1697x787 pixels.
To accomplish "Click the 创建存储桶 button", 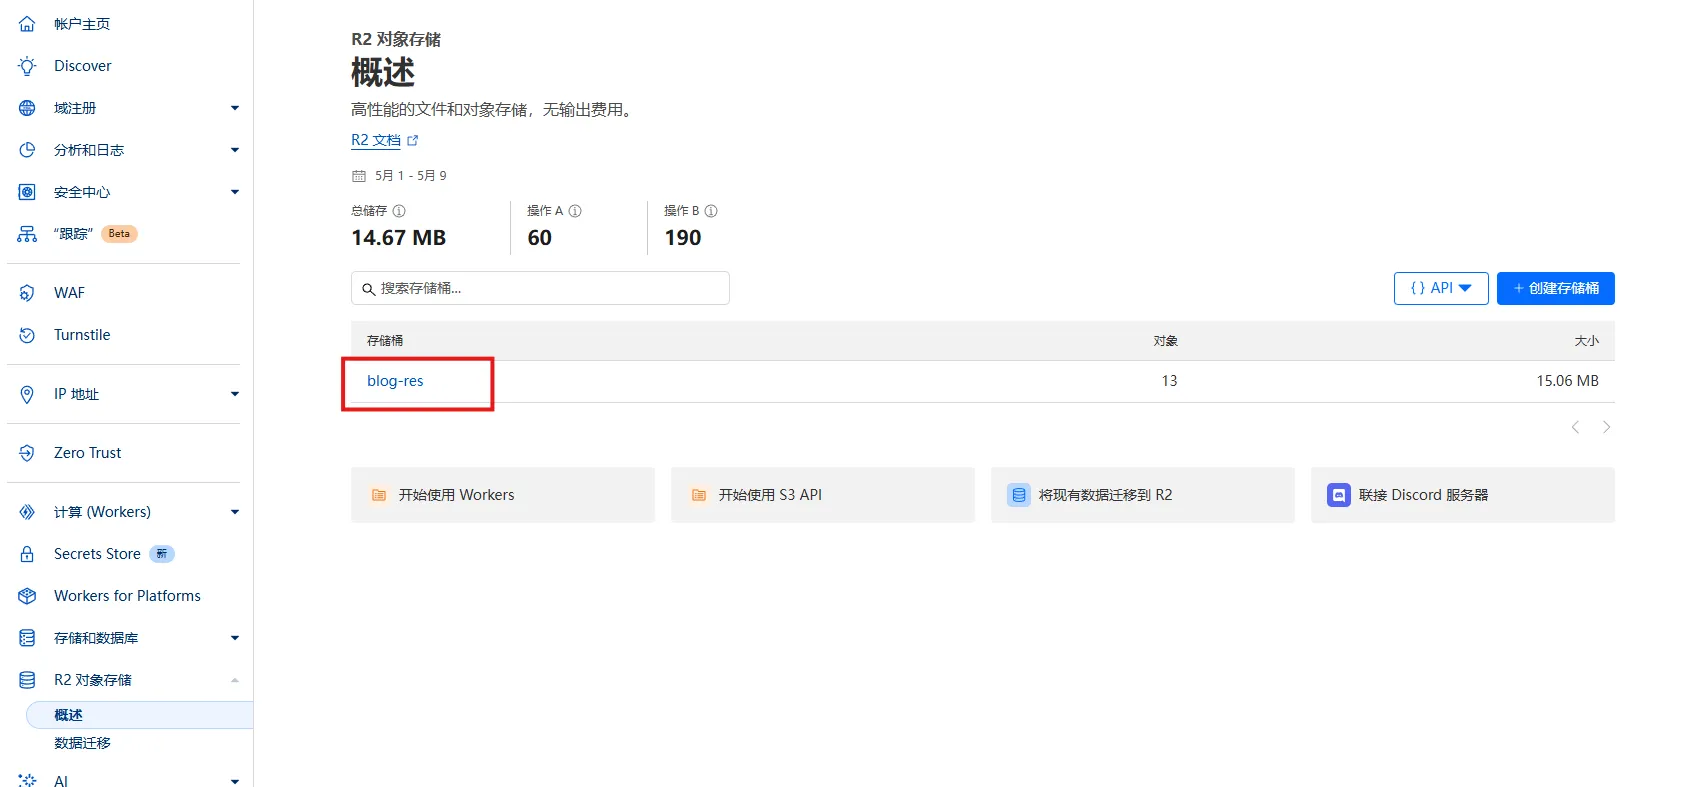I will point(1556,288).
